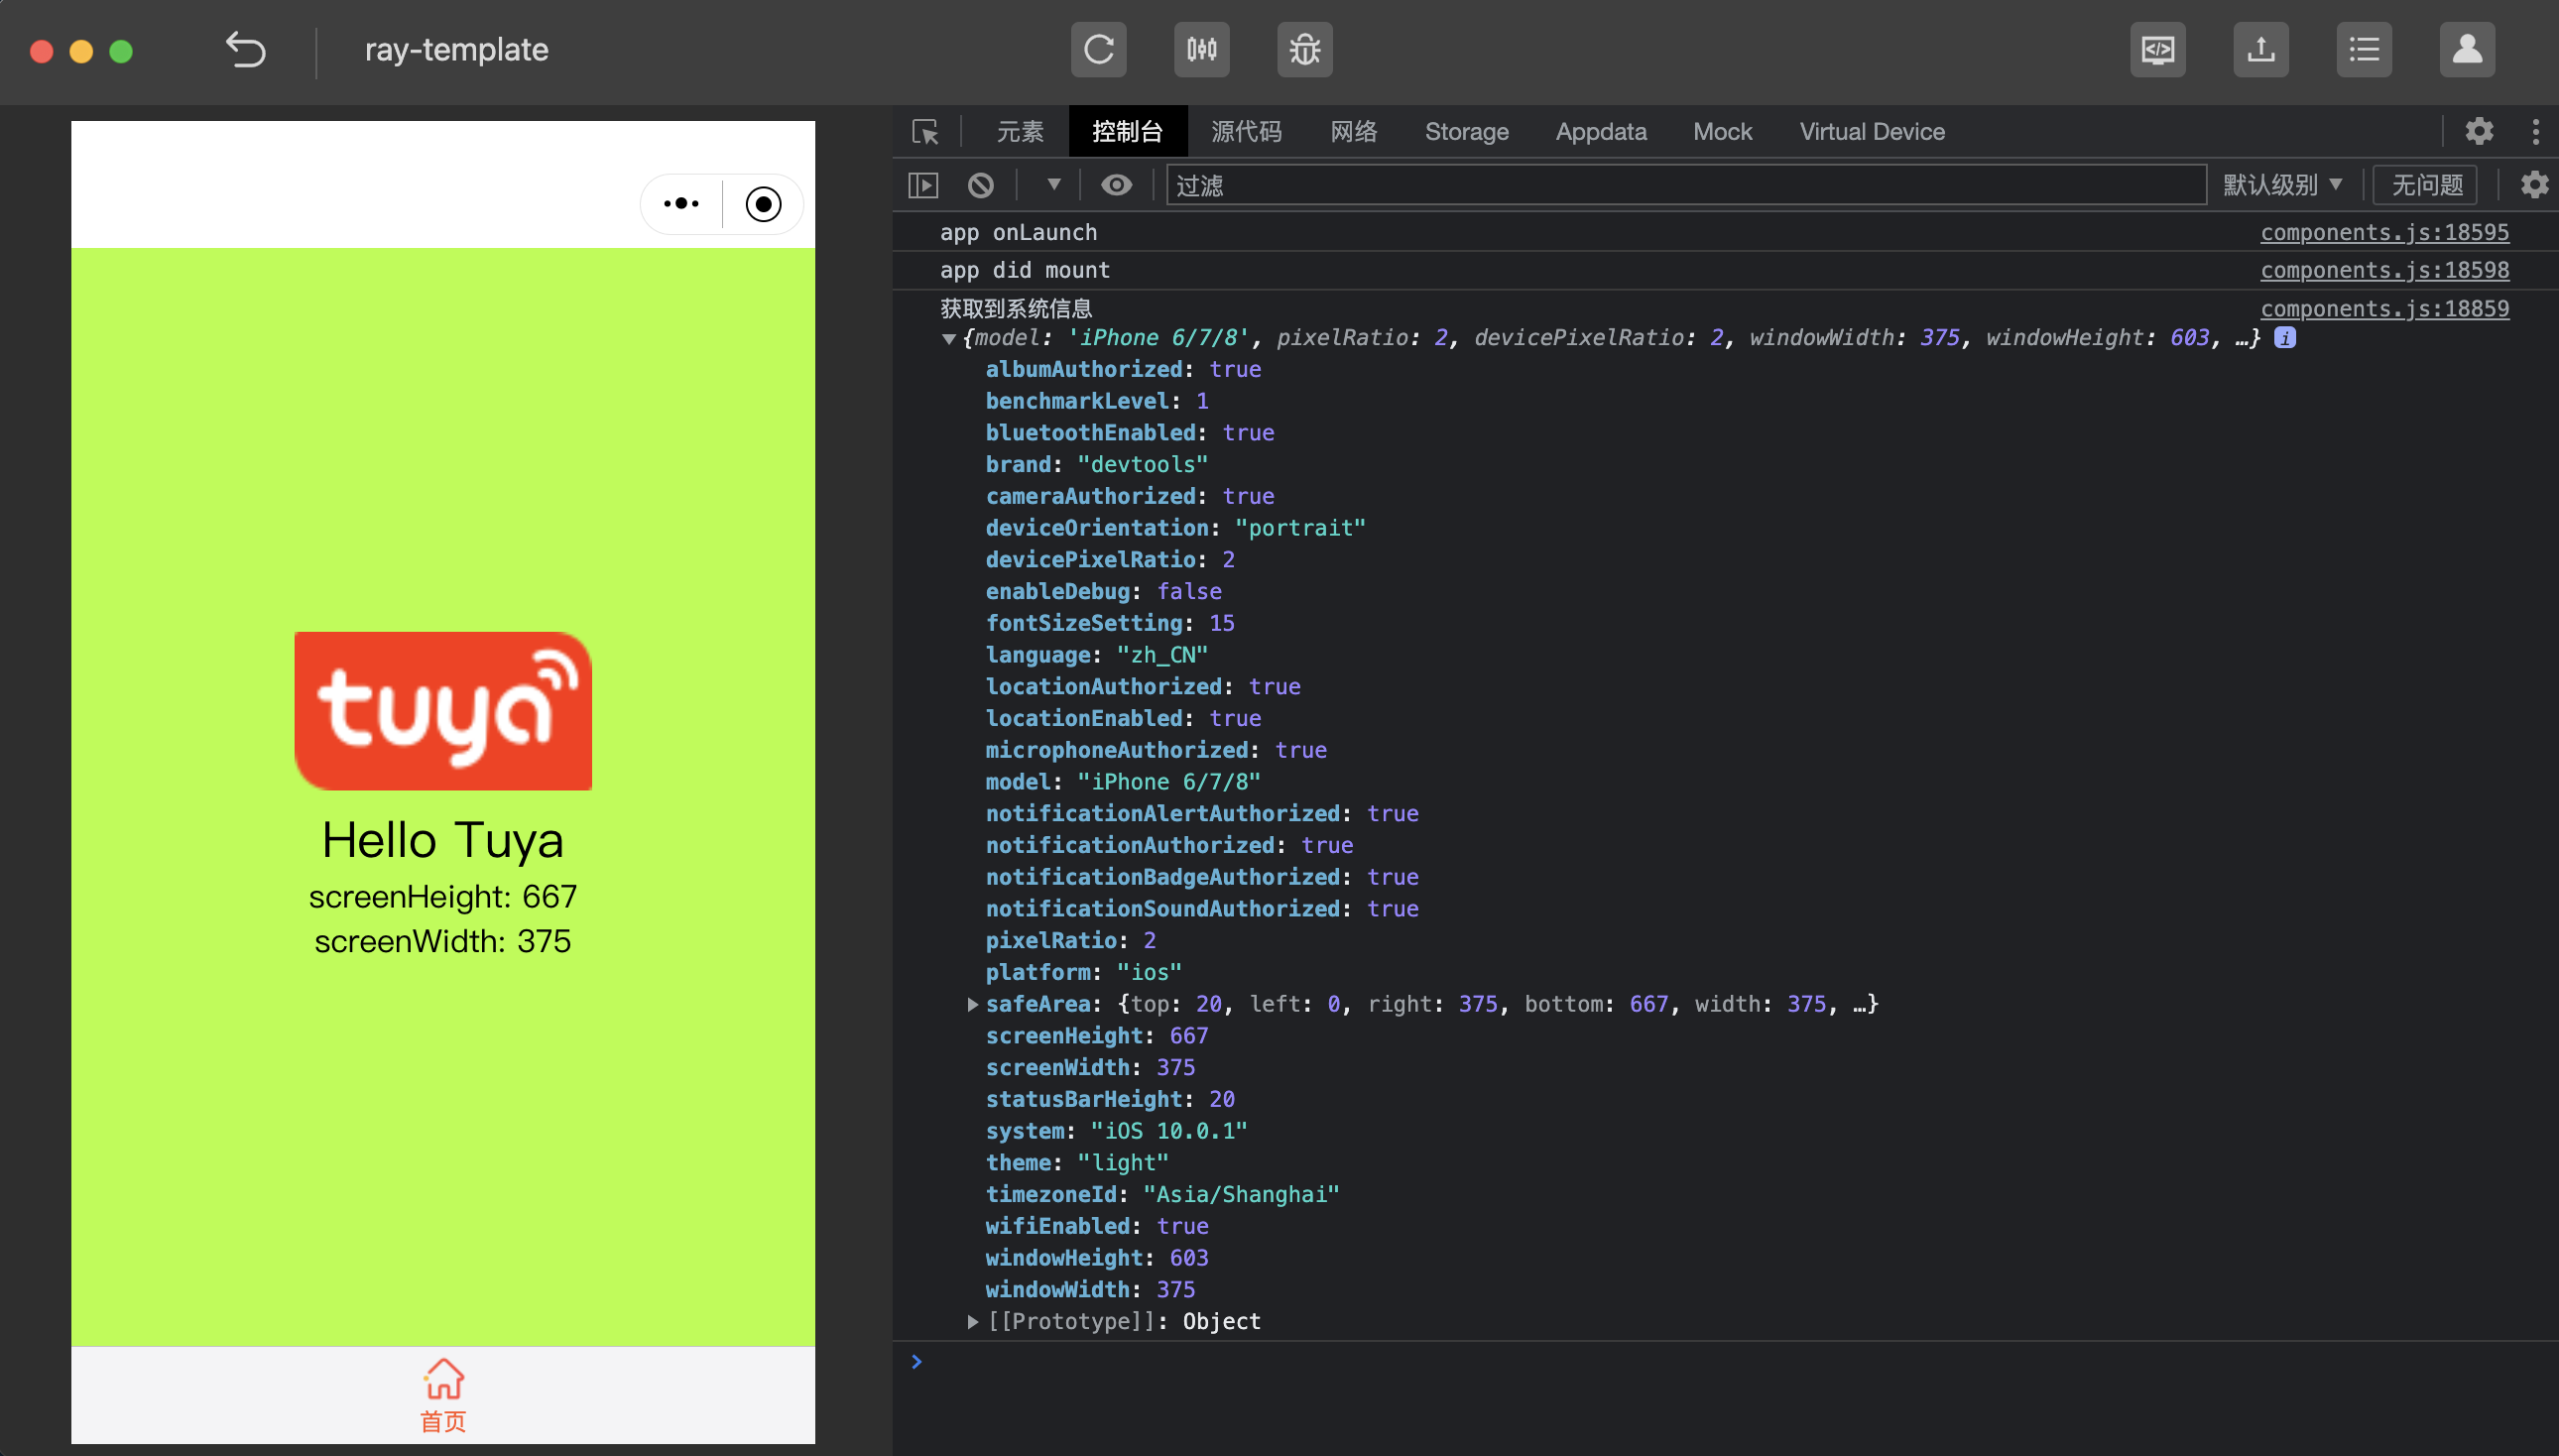
Task: Select the 控制台 console tab
Action: (1127, 131)
